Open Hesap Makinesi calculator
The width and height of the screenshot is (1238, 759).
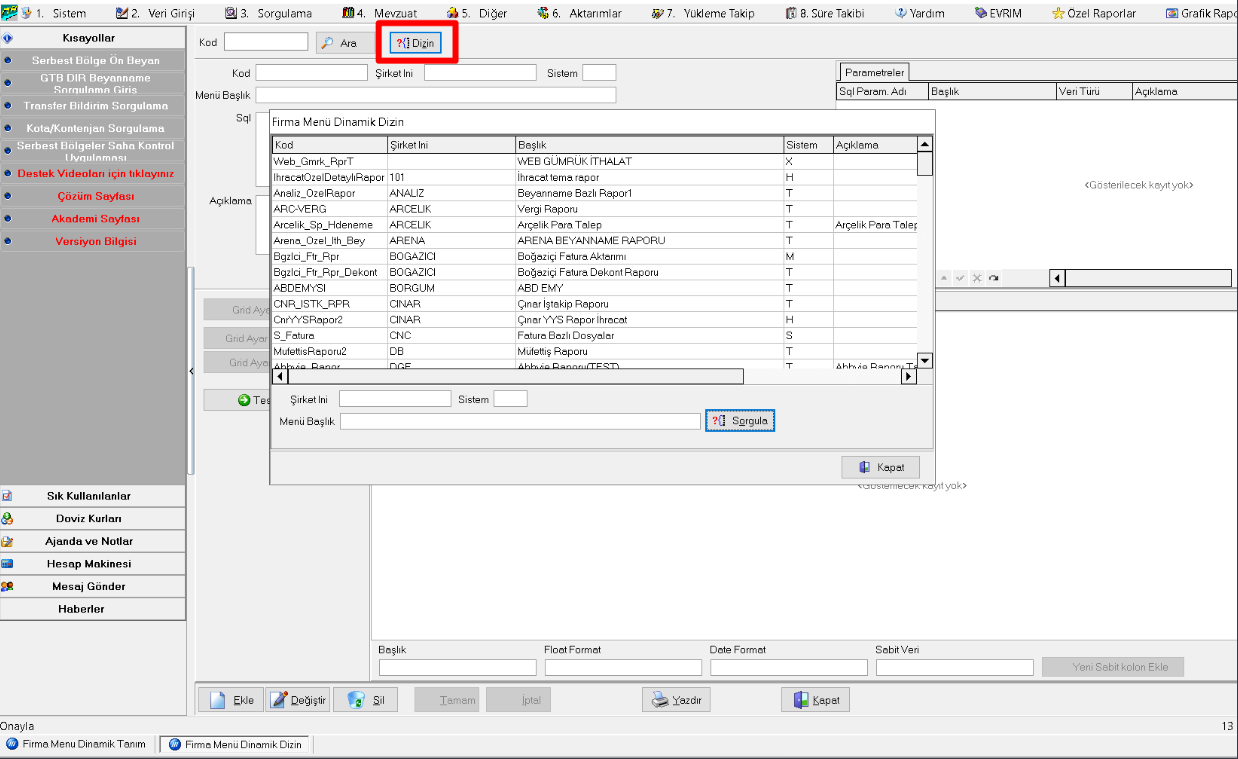coord(93,564)
